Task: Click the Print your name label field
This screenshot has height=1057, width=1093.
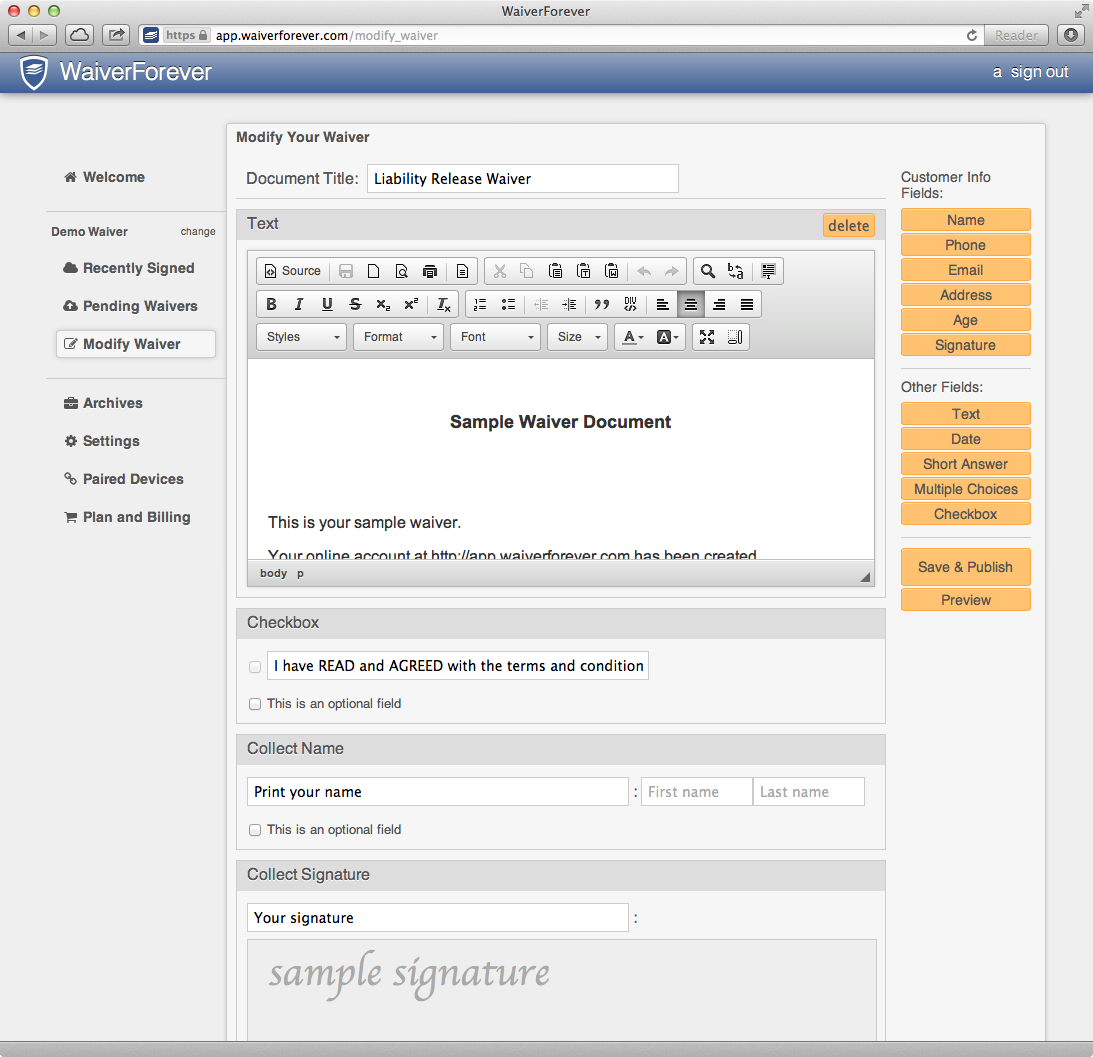Action: 438,792
